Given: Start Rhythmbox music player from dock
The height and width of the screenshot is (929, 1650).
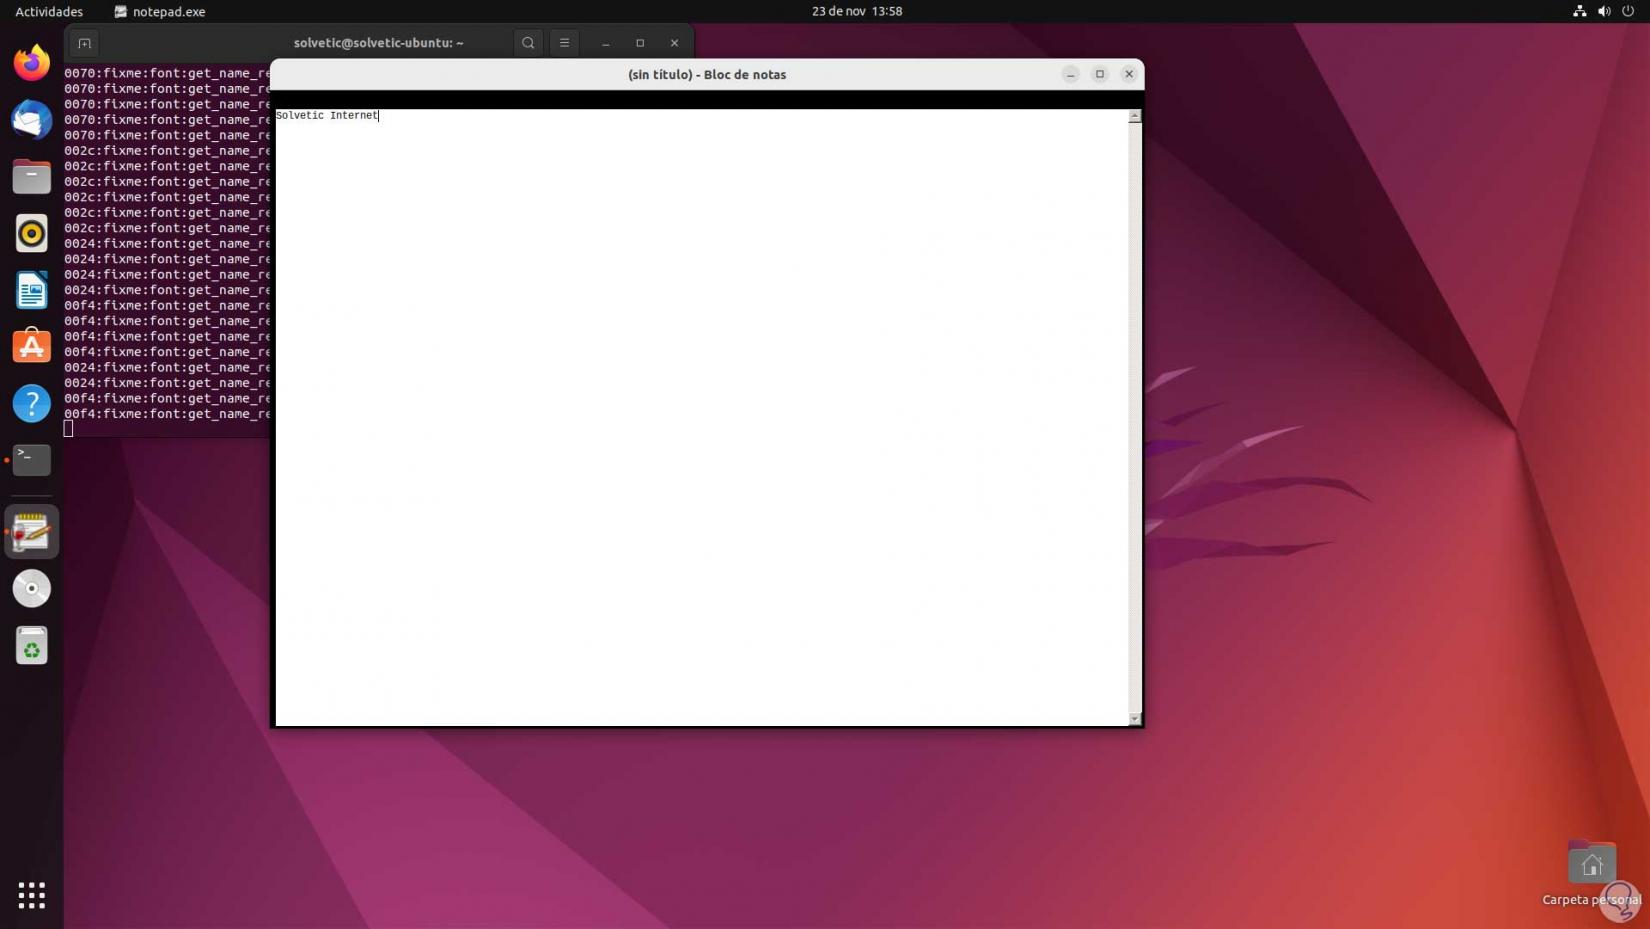Looking at the screenshot, I should pos(32,233).
